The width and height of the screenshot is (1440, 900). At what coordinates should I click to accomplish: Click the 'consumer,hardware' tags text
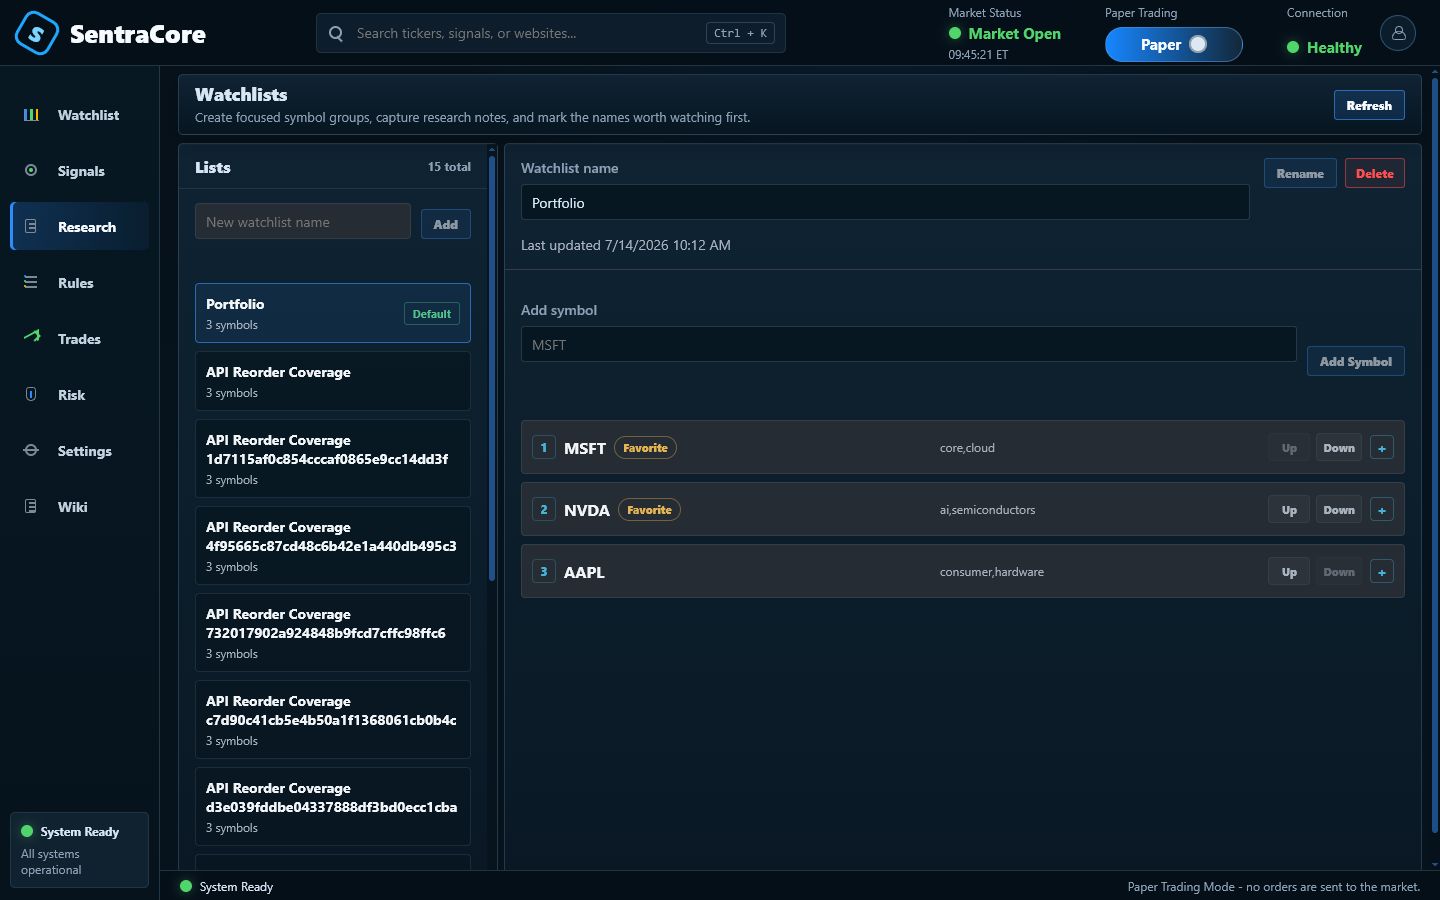coord(992,572)
